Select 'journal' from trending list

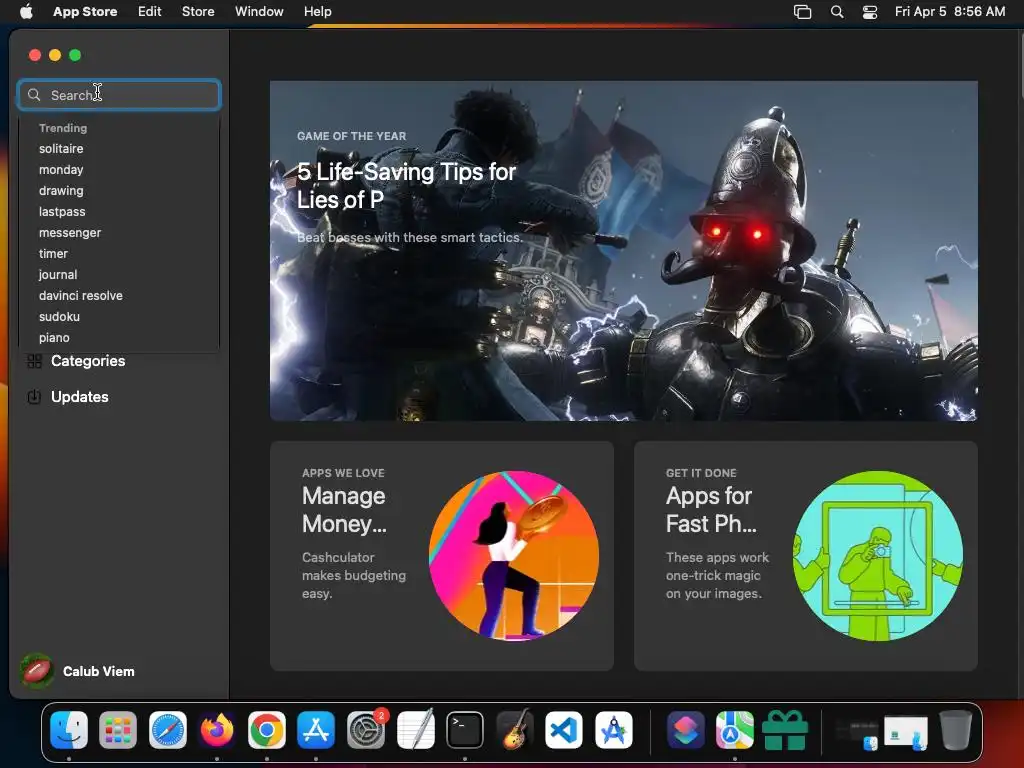point(57,274)
